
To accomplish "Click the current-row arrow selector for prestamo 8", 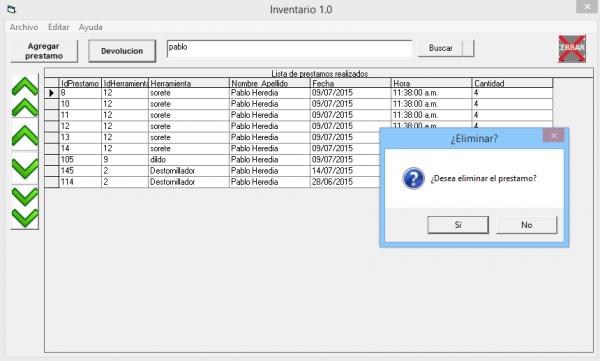I will click(52, 93).
